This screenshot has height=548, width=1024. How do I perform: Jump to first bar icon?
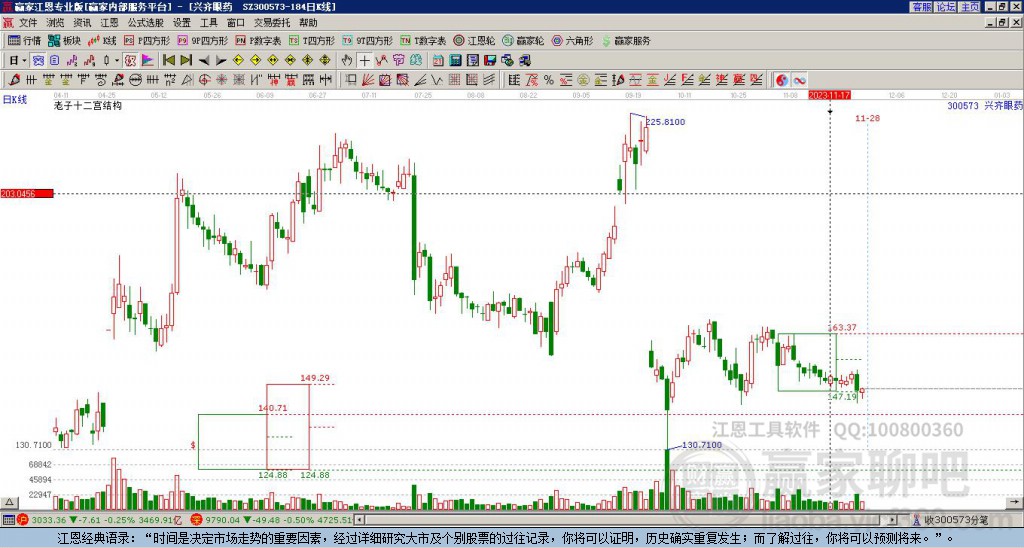(168, 61)
